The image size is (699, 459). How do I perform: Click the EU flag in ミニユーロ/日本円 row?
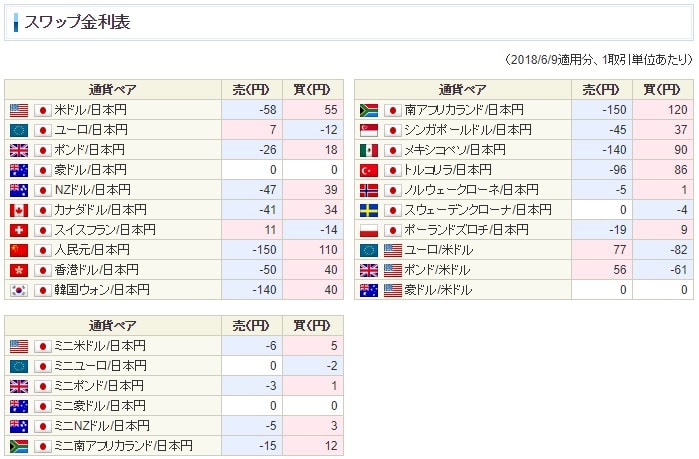pos(19,366)
